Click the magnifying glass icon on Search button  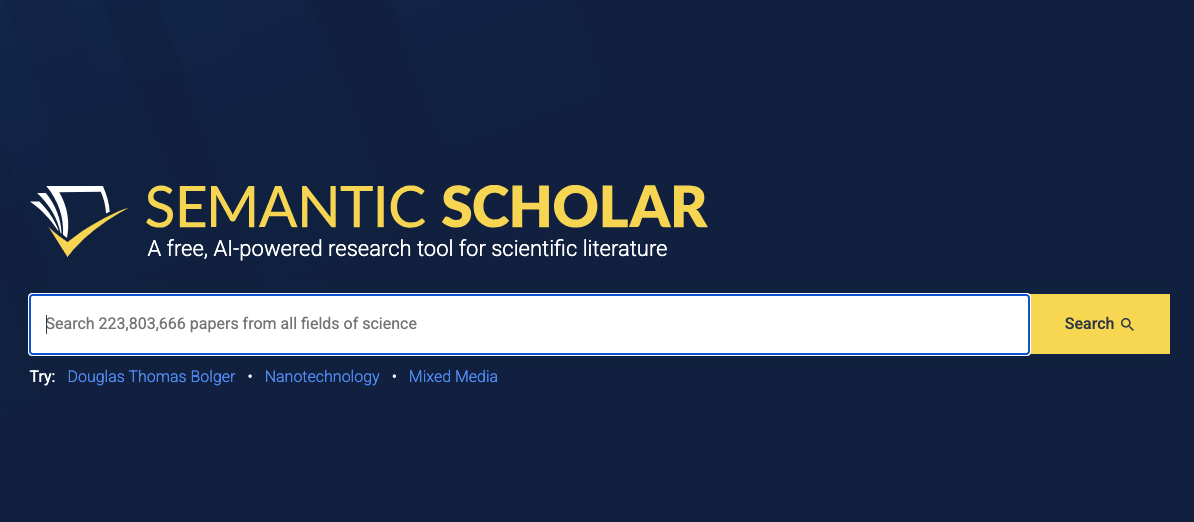pyautogui.click(x=1128, y=325)
